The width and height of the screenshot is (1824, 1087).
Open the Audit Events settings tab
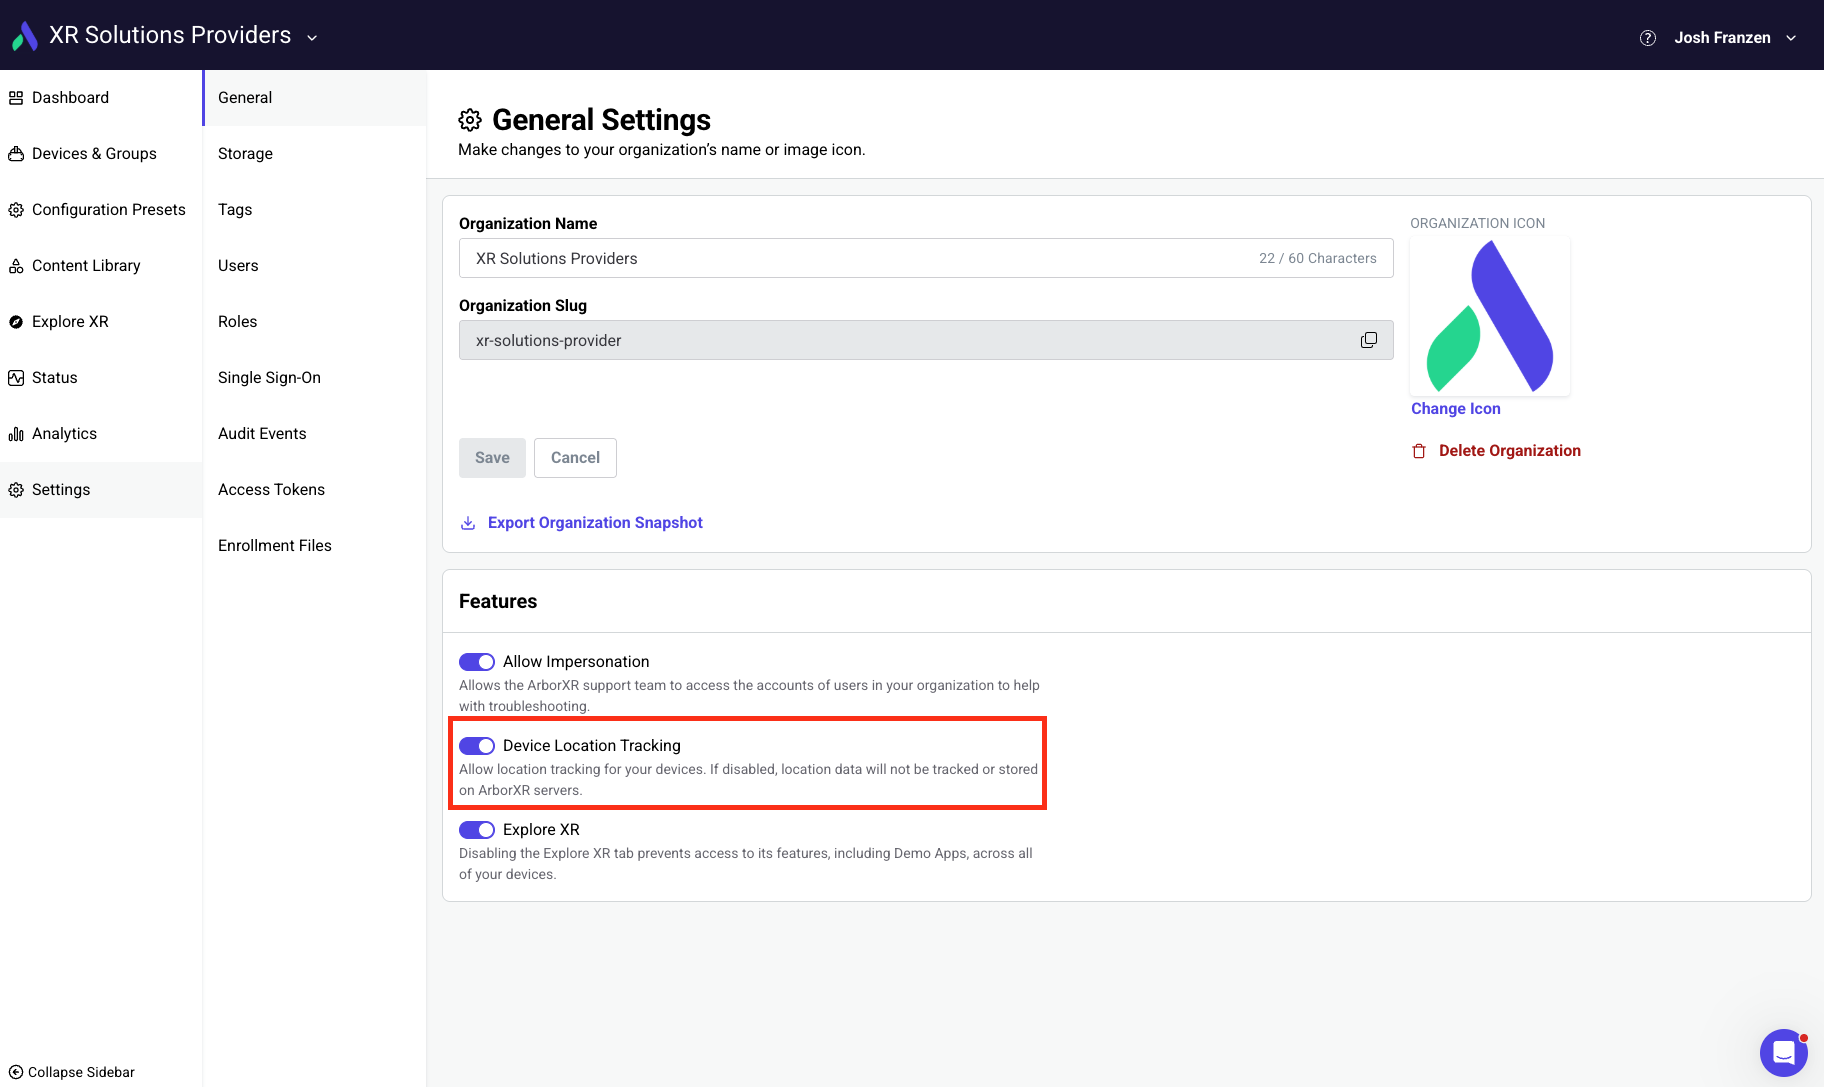click(315, 434)
